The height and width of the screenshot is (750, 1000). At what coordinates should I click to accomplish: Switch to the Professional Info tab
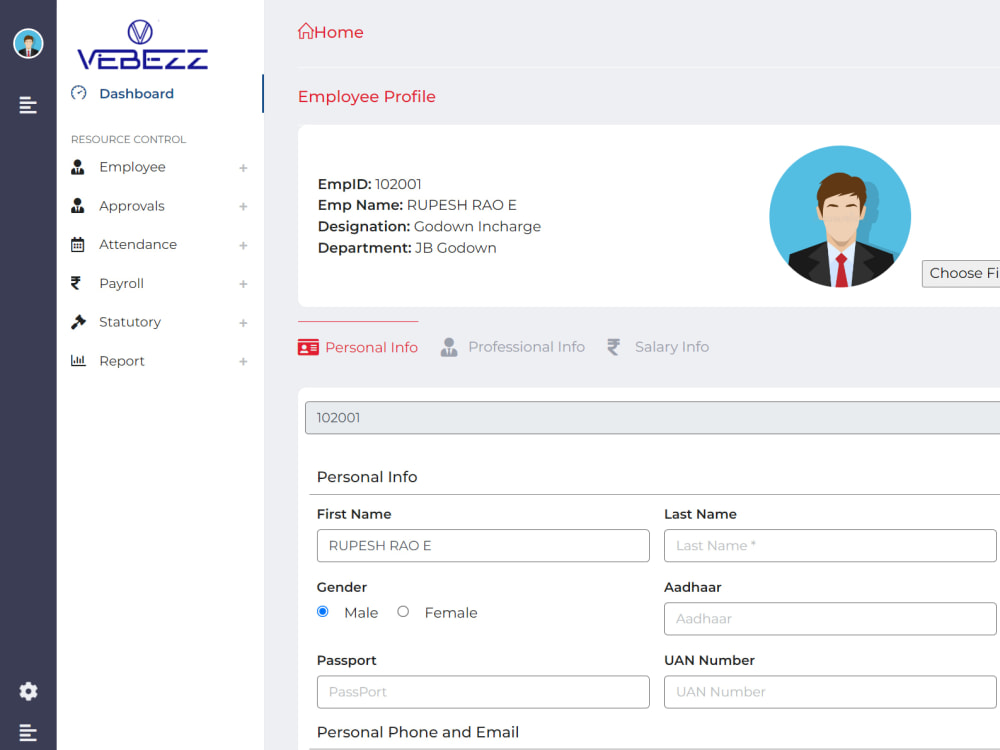tap(526, 347)
